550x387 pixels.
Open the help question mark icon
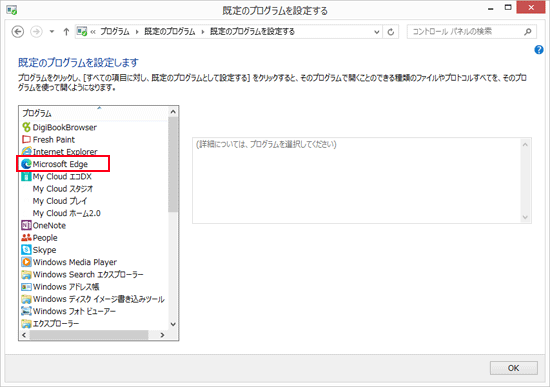(539, 50)
